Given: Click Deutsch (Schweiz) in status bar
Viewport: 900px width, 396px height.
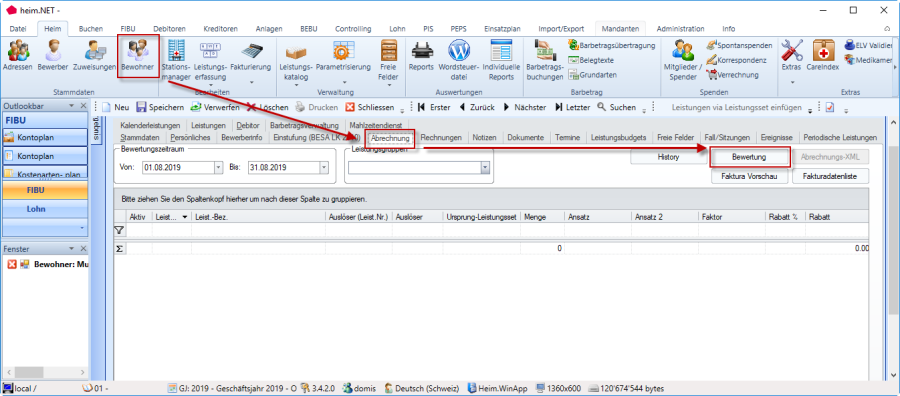Looking at the screenshot, I should 422,389.
